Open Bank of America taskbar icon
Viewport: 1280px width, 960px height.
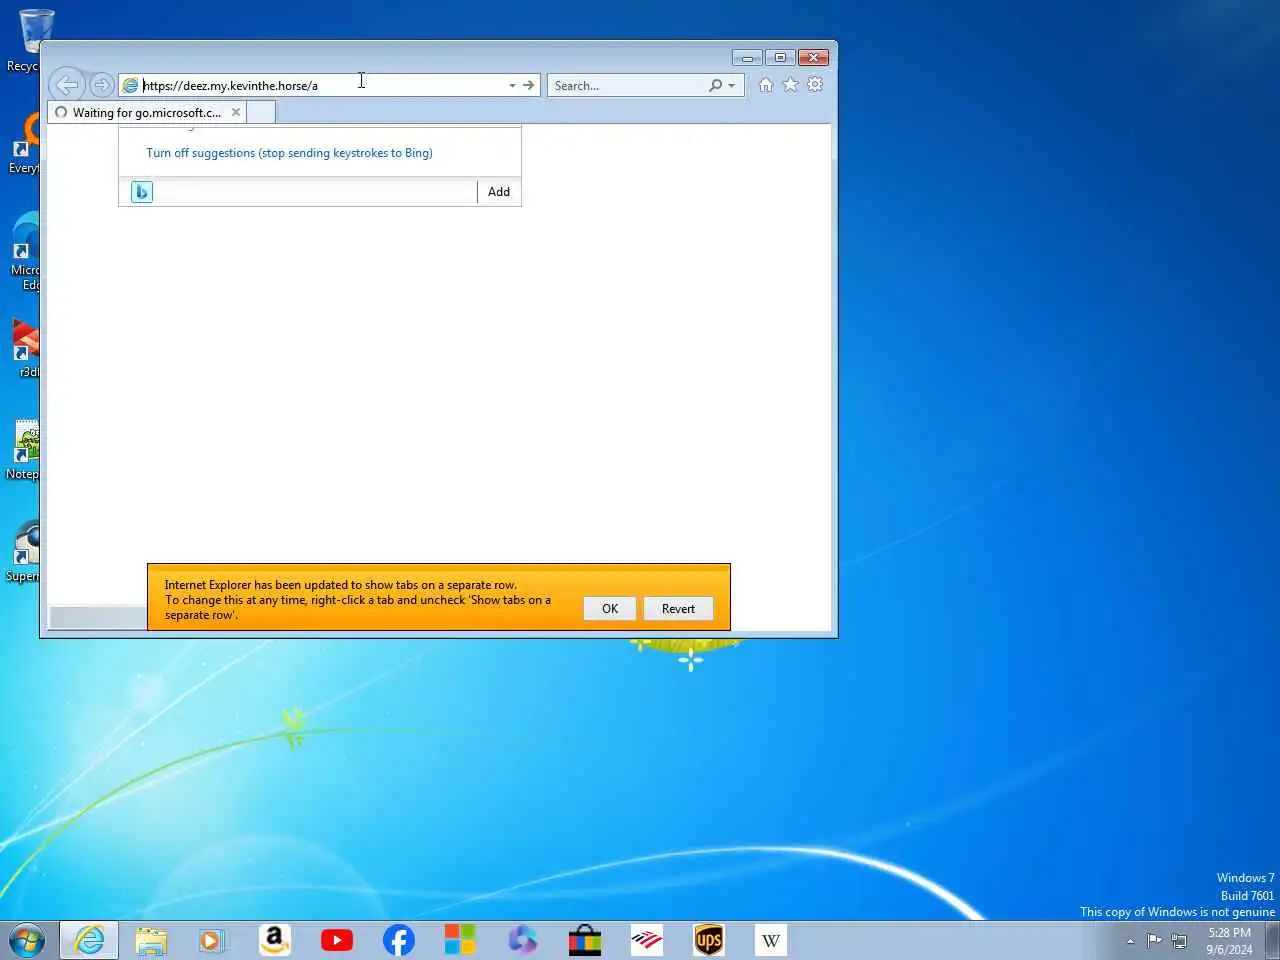(x=647, y=940)
